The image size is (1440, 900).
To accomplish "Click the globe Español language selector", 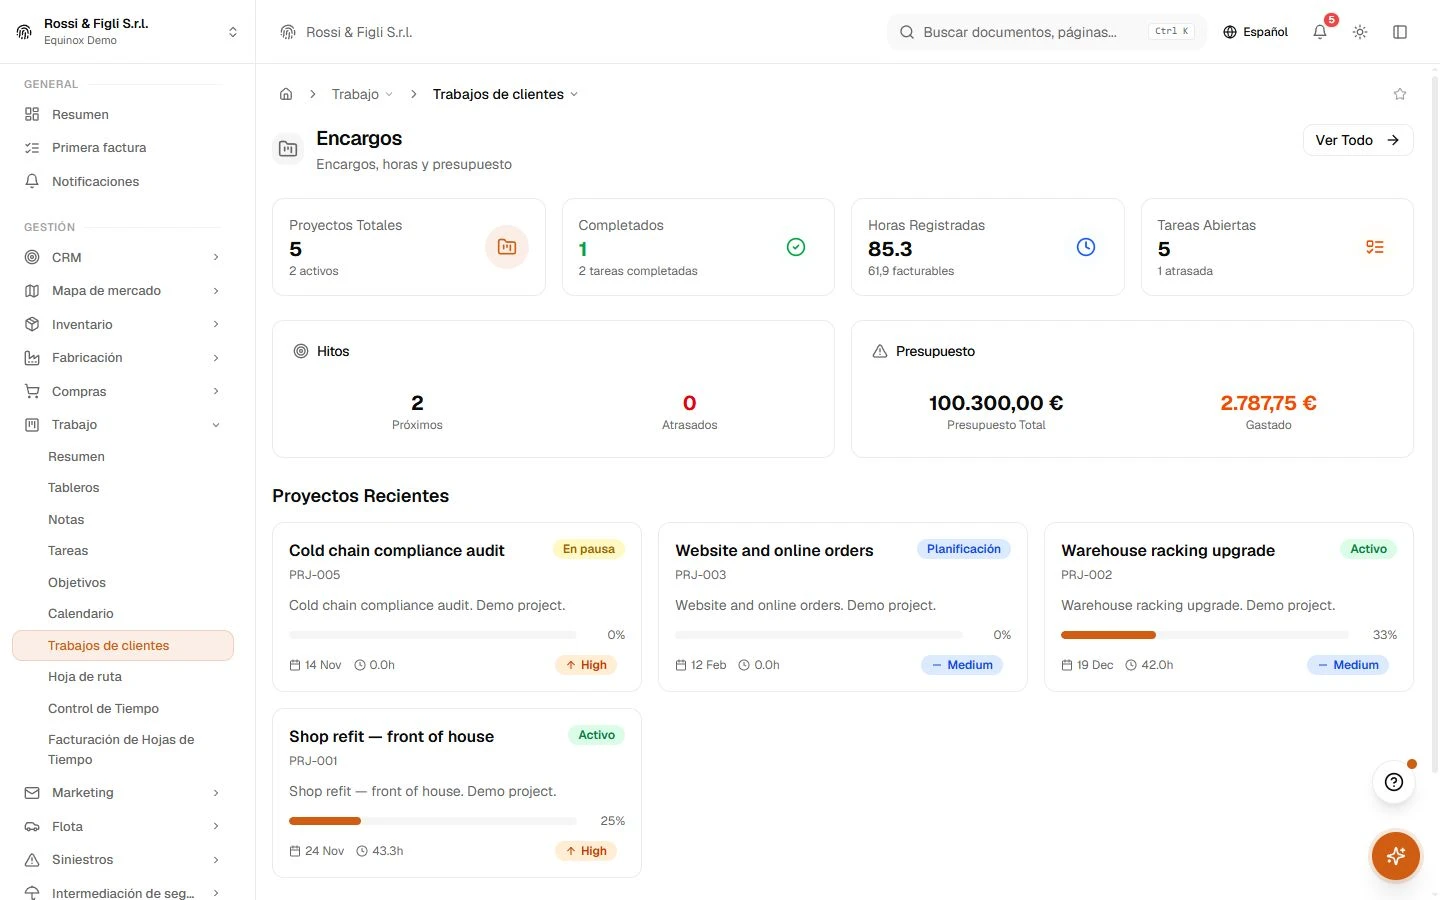I will pyautogui.click(x=1255, y=32).
